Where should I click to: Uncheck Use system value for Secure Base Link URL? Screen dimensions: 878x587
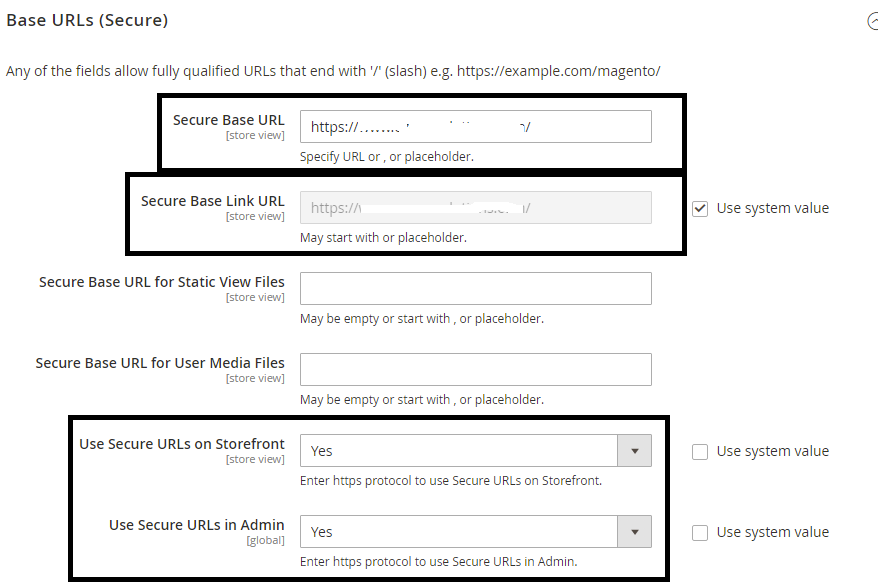click(700, 208)
